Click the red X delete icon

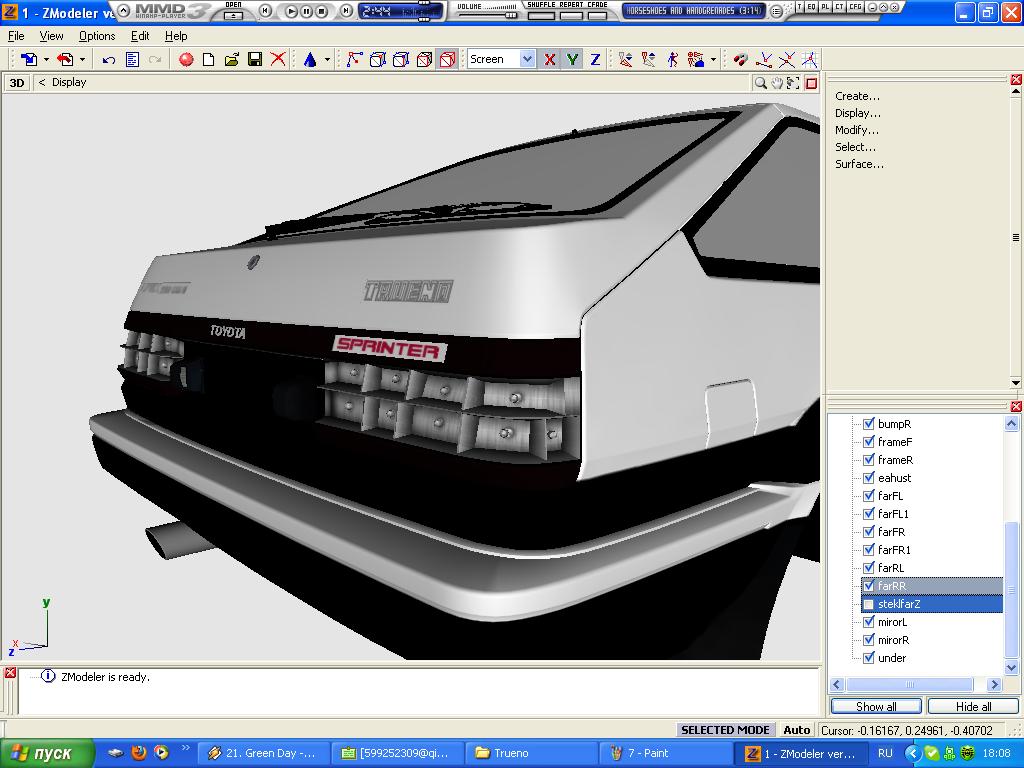pyautogui.click(x=278, y=60)
